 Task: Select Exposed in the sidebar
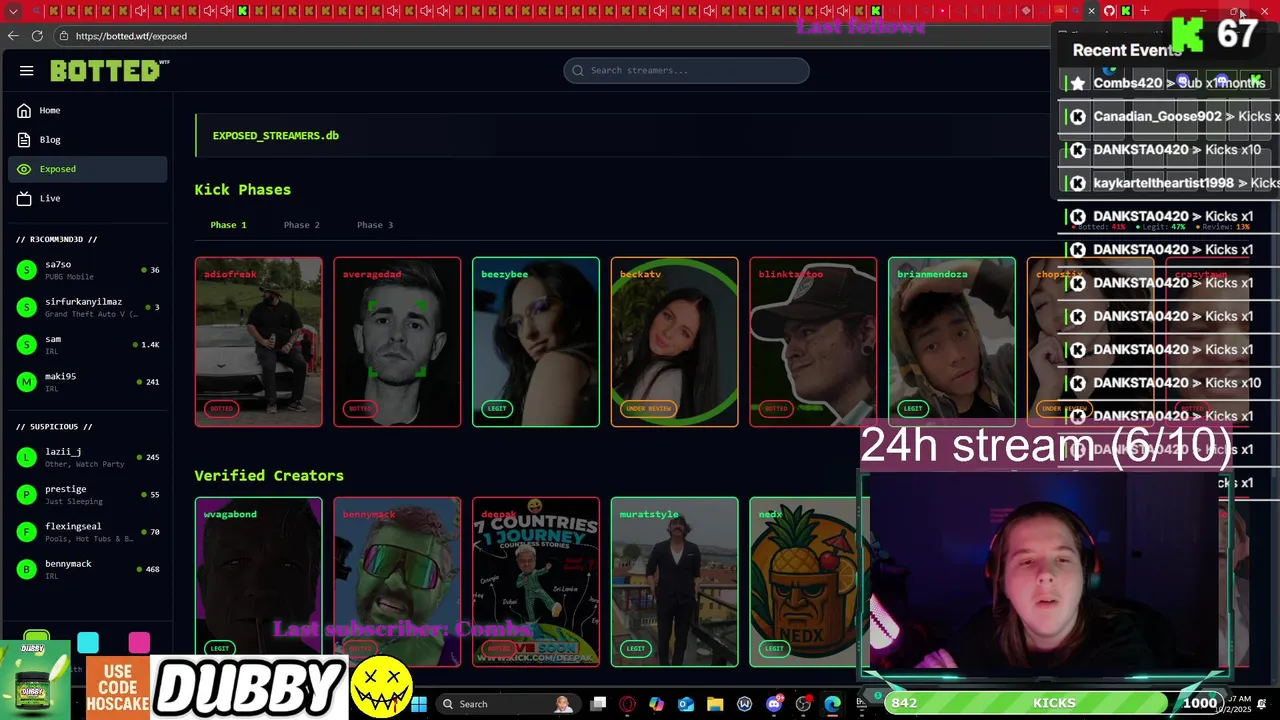88,169
